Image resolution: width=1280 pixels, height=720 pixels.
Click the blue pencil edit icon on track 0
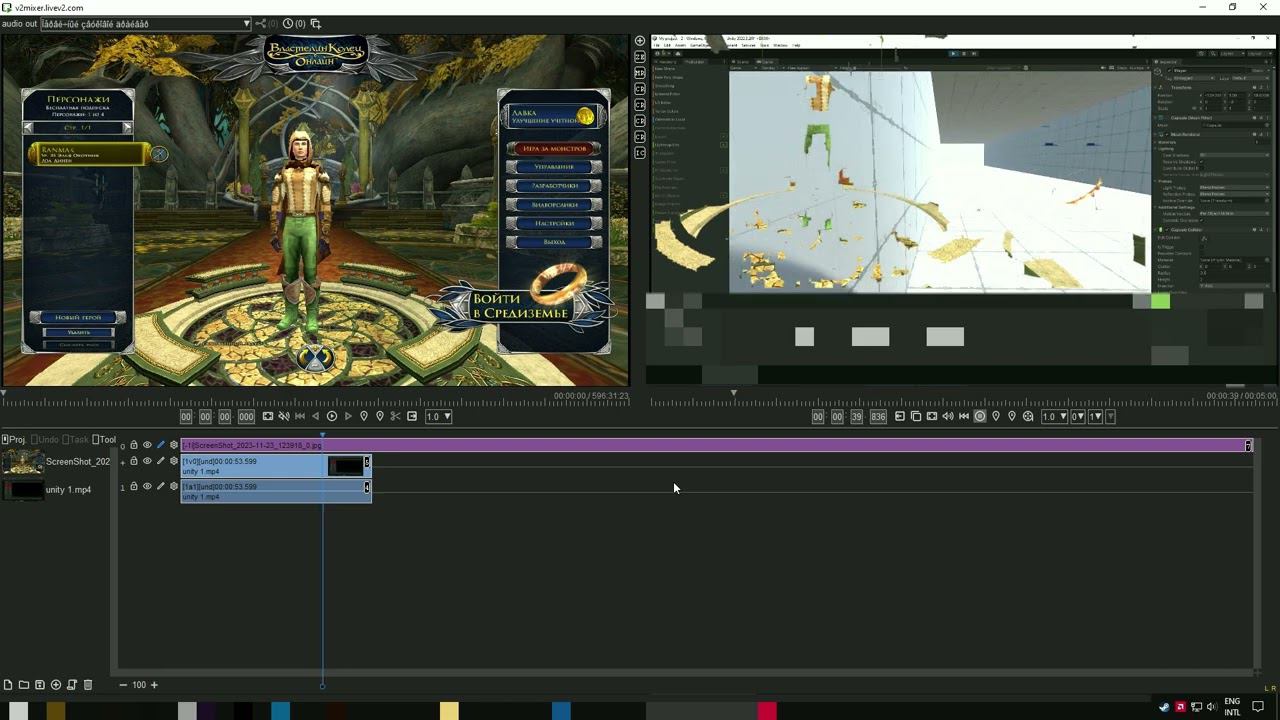pyautogui.click(x=160, y=445)
